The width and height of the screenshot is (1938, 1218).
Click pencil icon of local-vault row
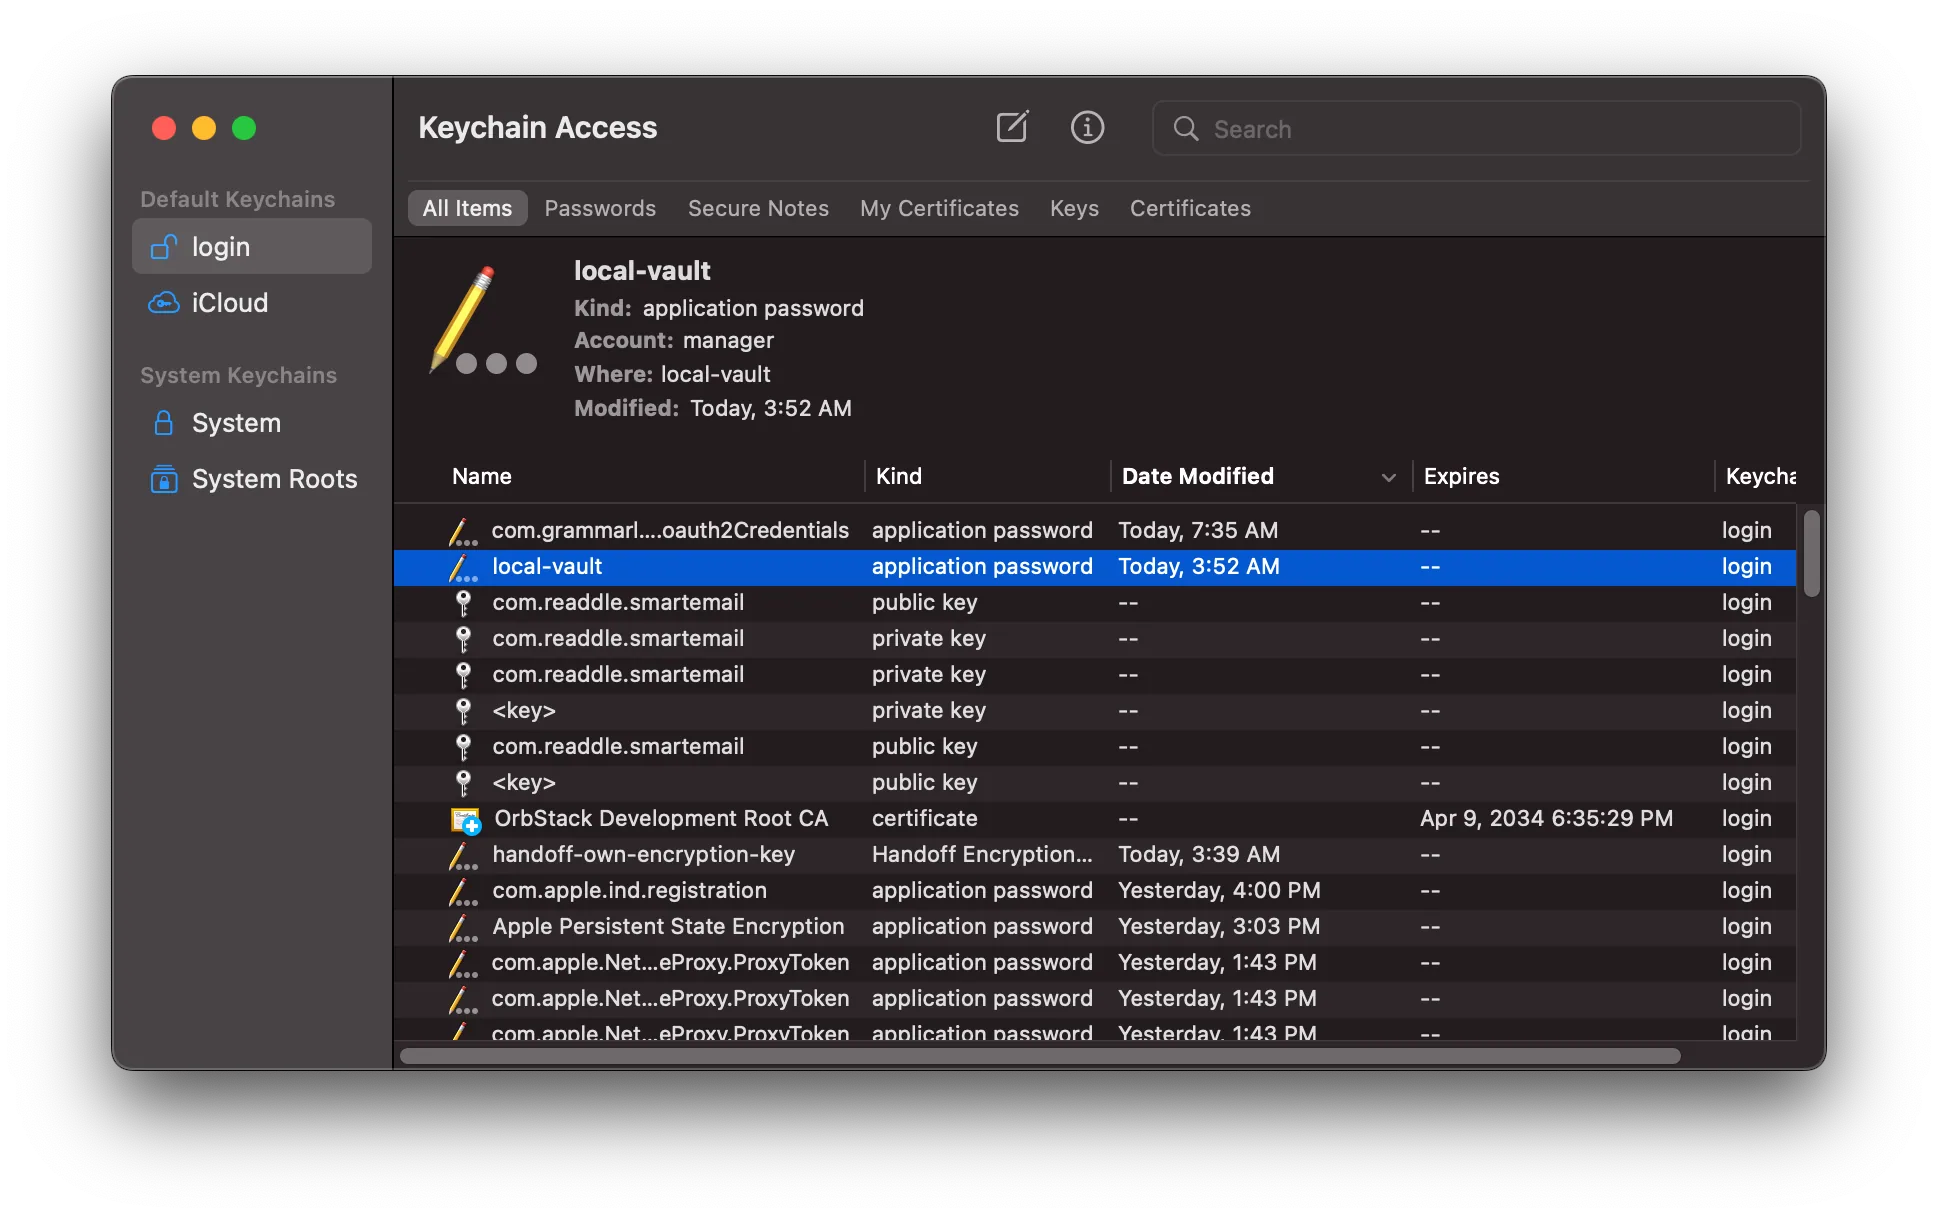(462, 567)
